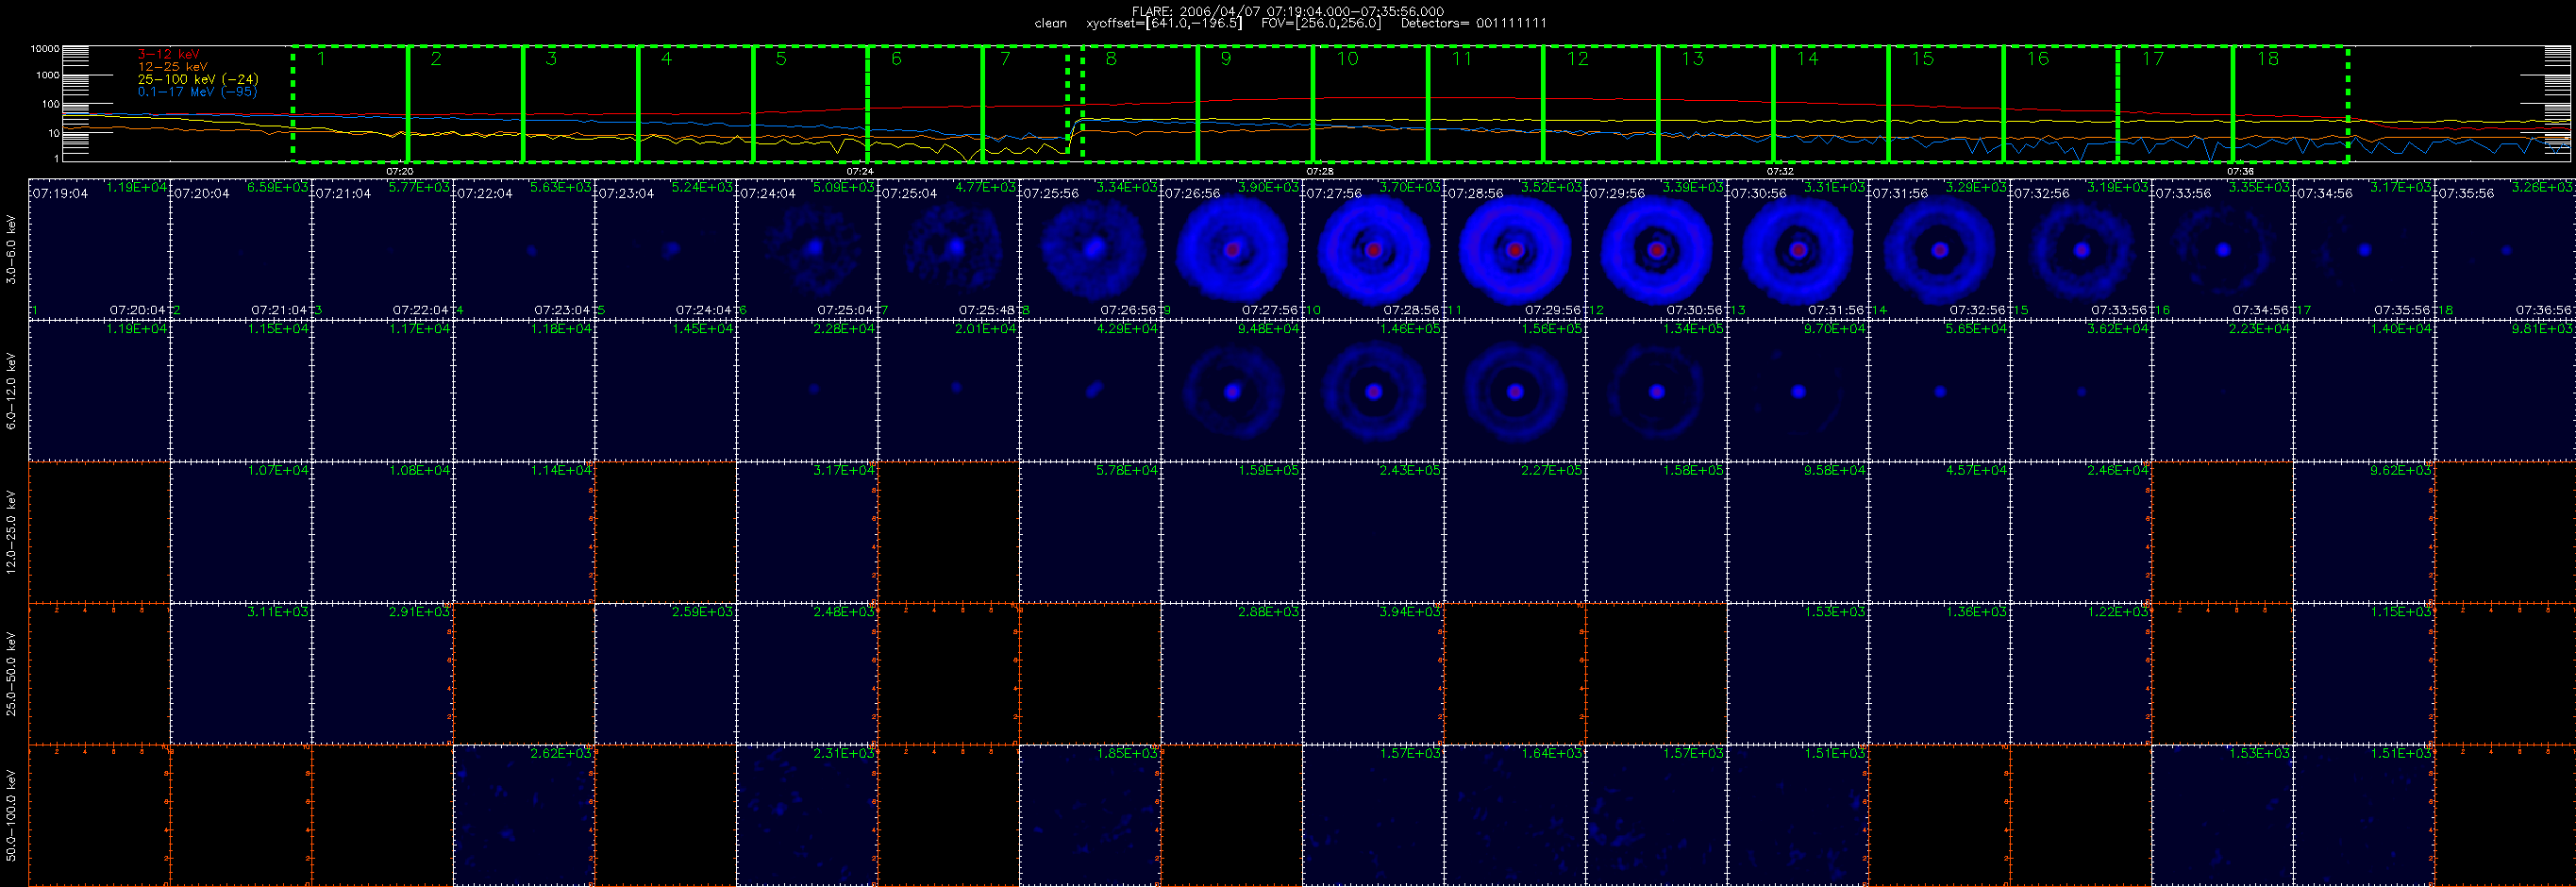Click the FLARE 2006/04/07 title line
This screenshot has height=887, width=2576.
click(1288, 11)
